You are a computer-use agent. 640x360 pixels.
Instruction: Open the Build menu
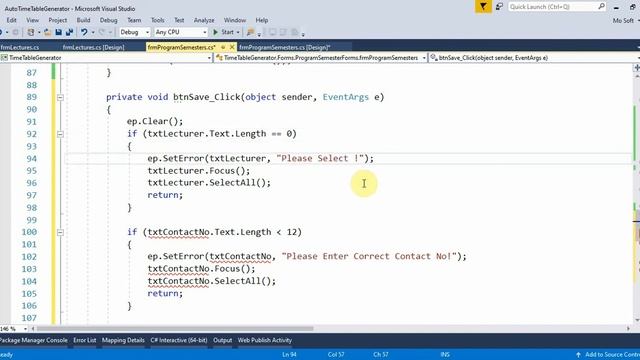click(x=83, y=20)
